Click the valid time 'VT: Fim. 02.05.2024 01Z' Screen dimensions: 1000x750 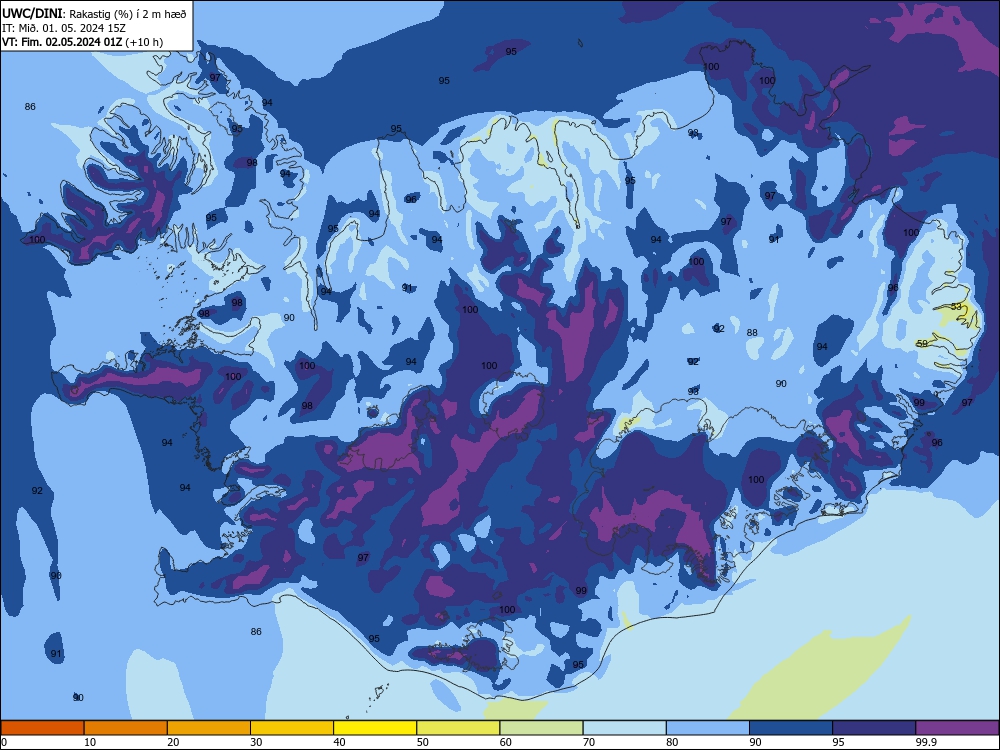pos(62,42)
